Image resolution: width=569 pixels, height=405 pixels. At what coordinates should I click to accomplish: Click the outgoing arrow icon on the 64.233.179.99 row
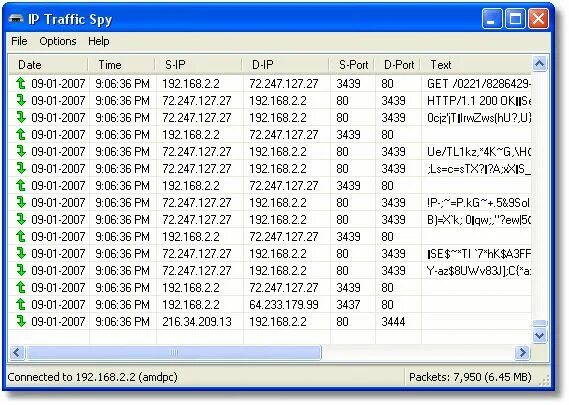21,304
